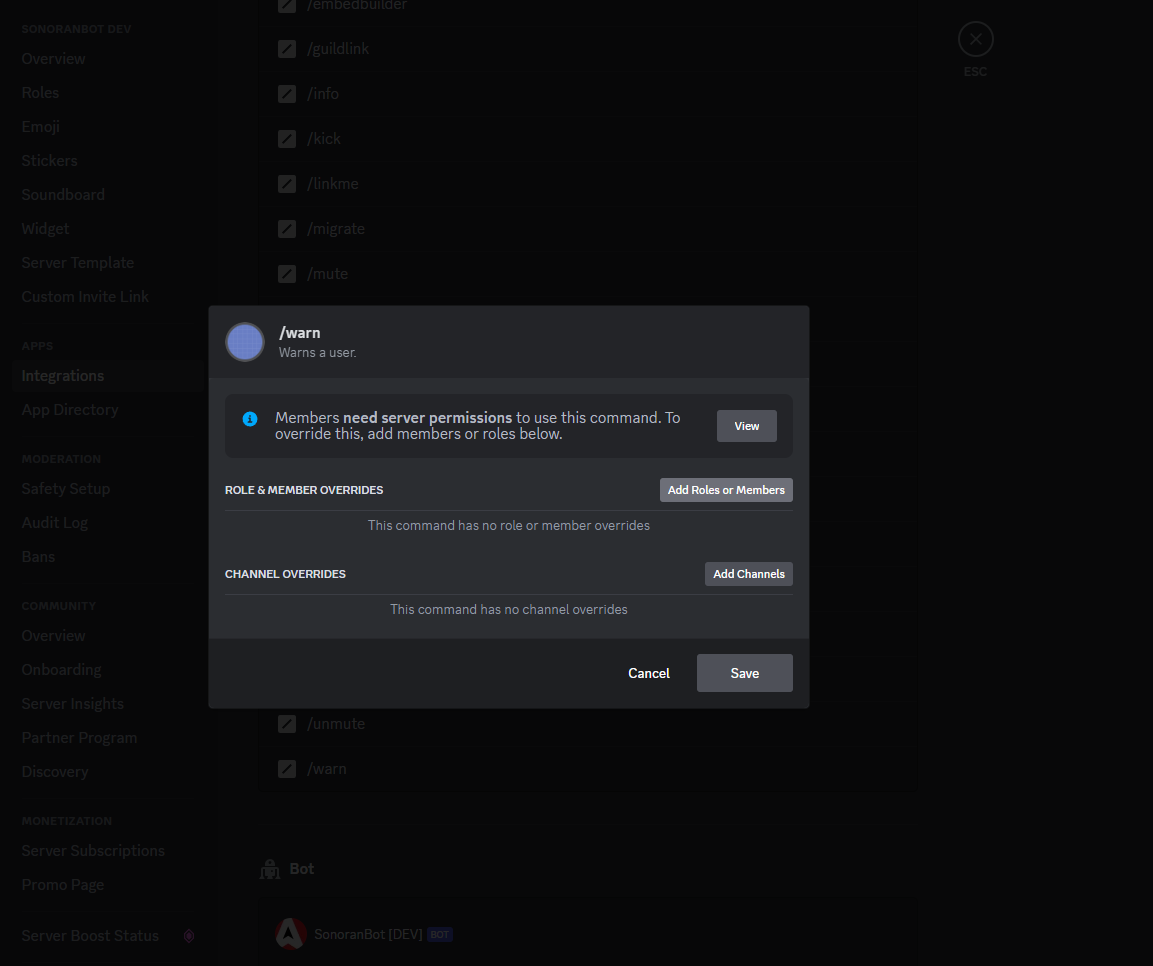Open Server Insights
Viewport: 1153px width, 966px height.
pyautogui.click(x=107, y=704)
